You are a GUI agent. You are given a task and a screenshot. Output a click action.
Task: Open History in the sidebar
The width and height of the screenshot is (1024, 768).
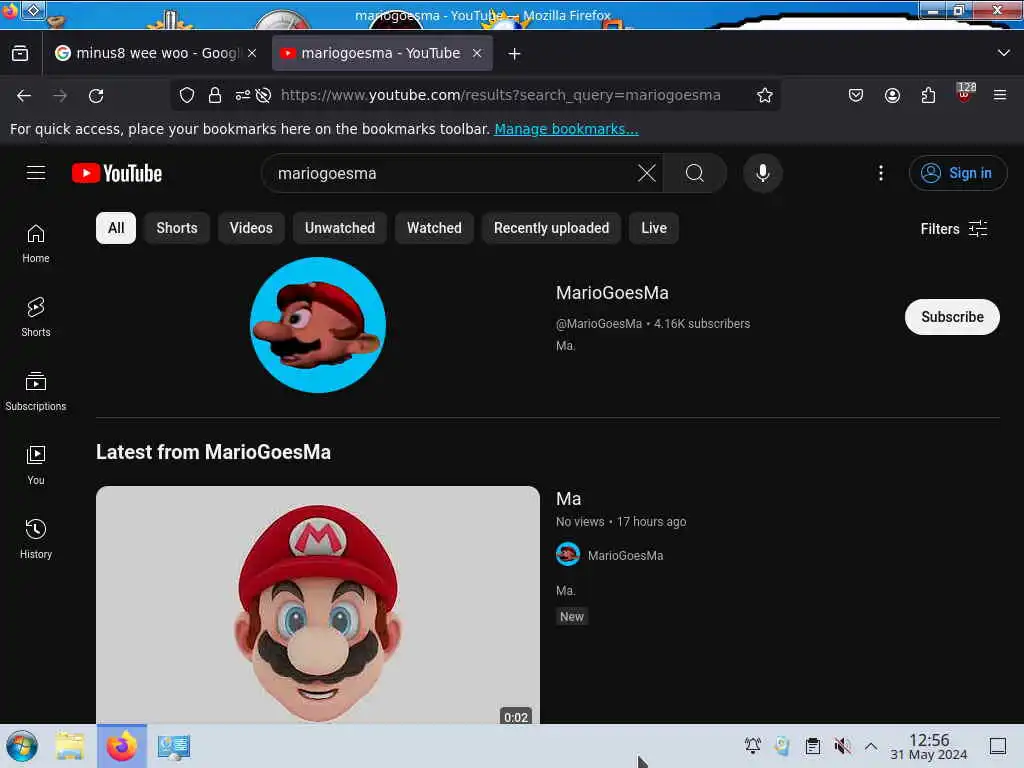36,539
